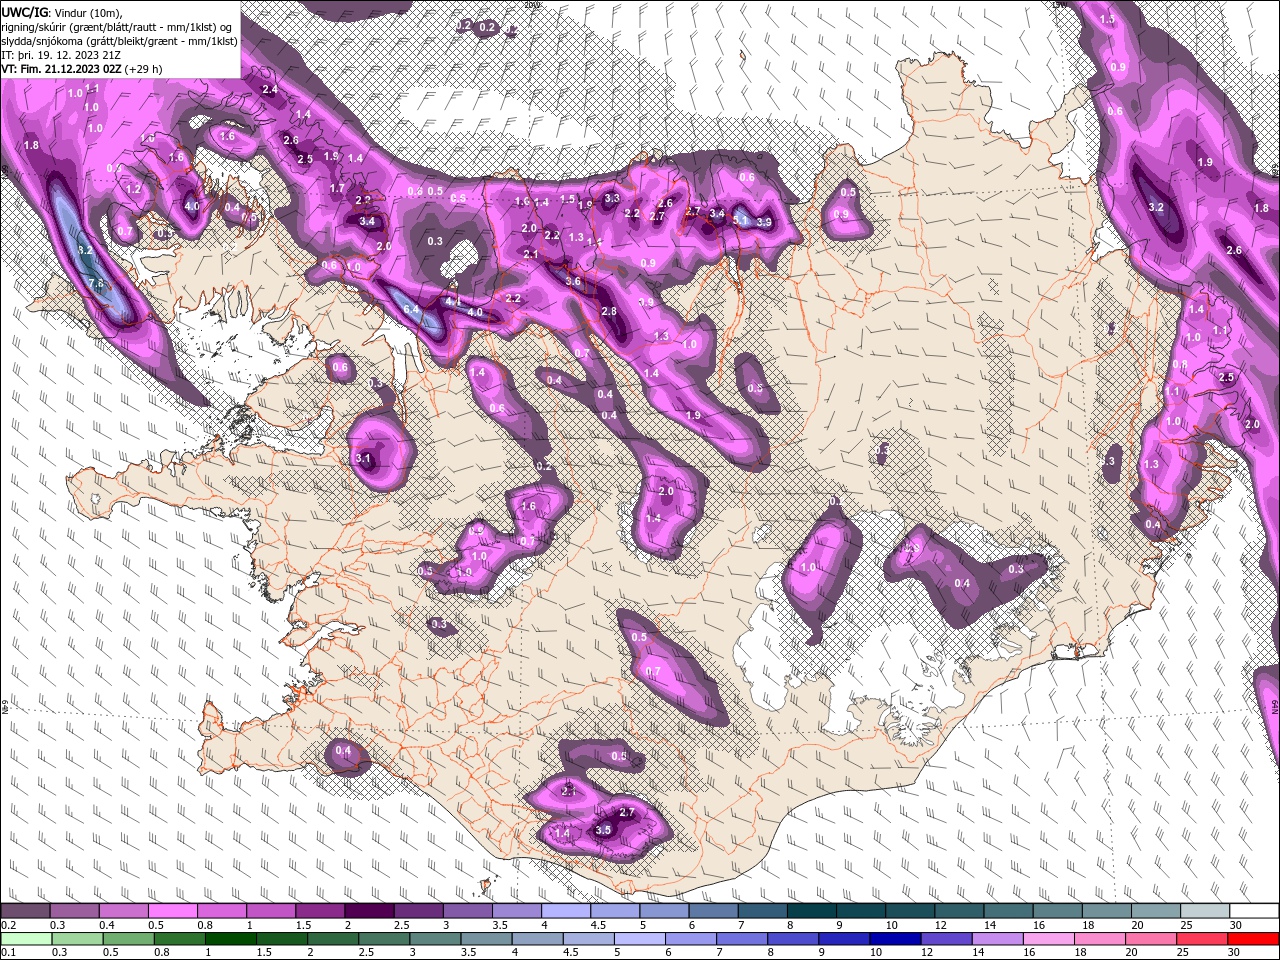Select the '3.3' precipitation value on the map
Viewport: 1280px width, 960px height.
pos(613,199)
